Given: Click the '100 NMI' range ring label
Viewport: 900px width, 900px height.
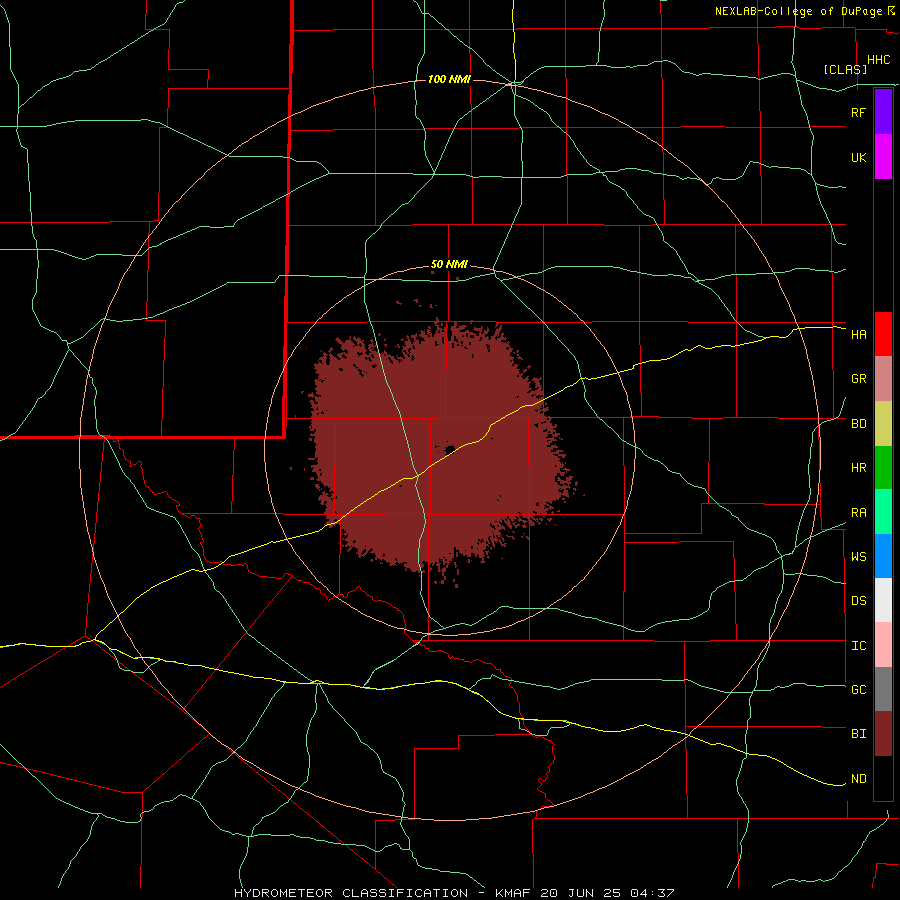Looking at the screenshot, I should click(449, 79).
